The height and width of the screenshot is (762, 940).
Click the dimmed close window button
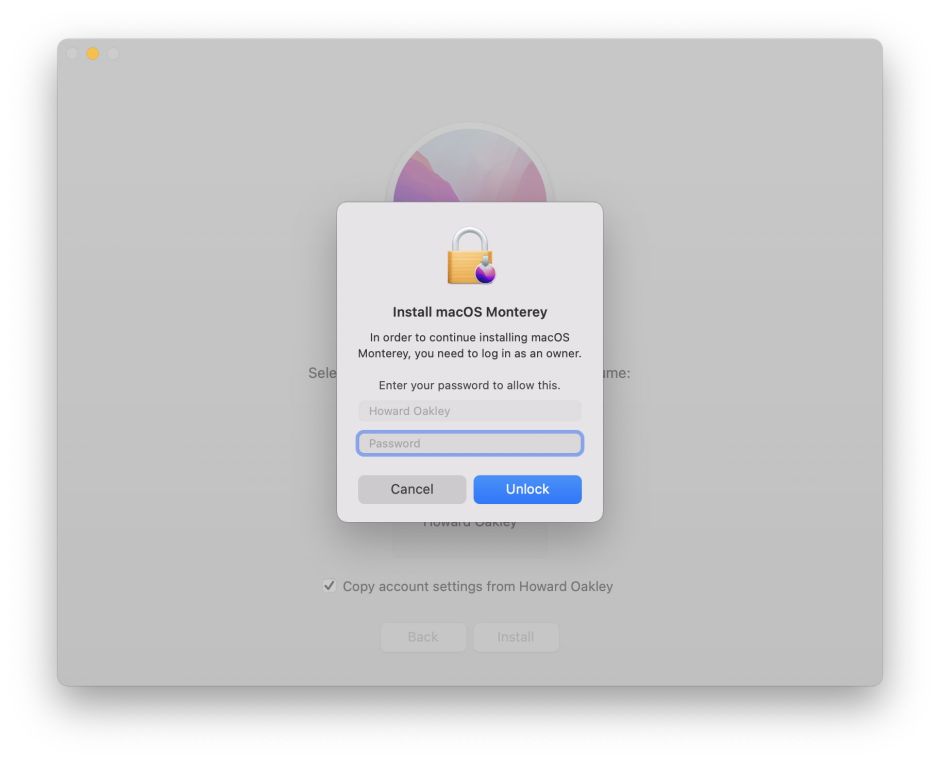click(72, 54)
